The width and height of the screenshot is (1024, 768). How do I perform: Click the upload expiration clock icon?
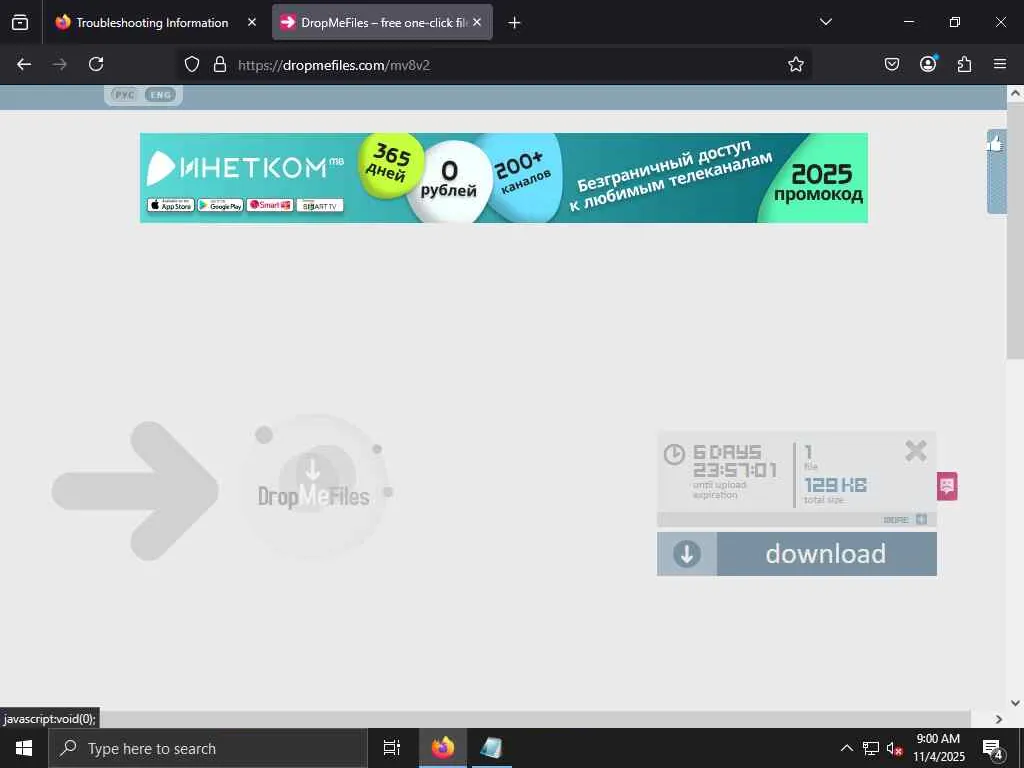pos(674,454)
